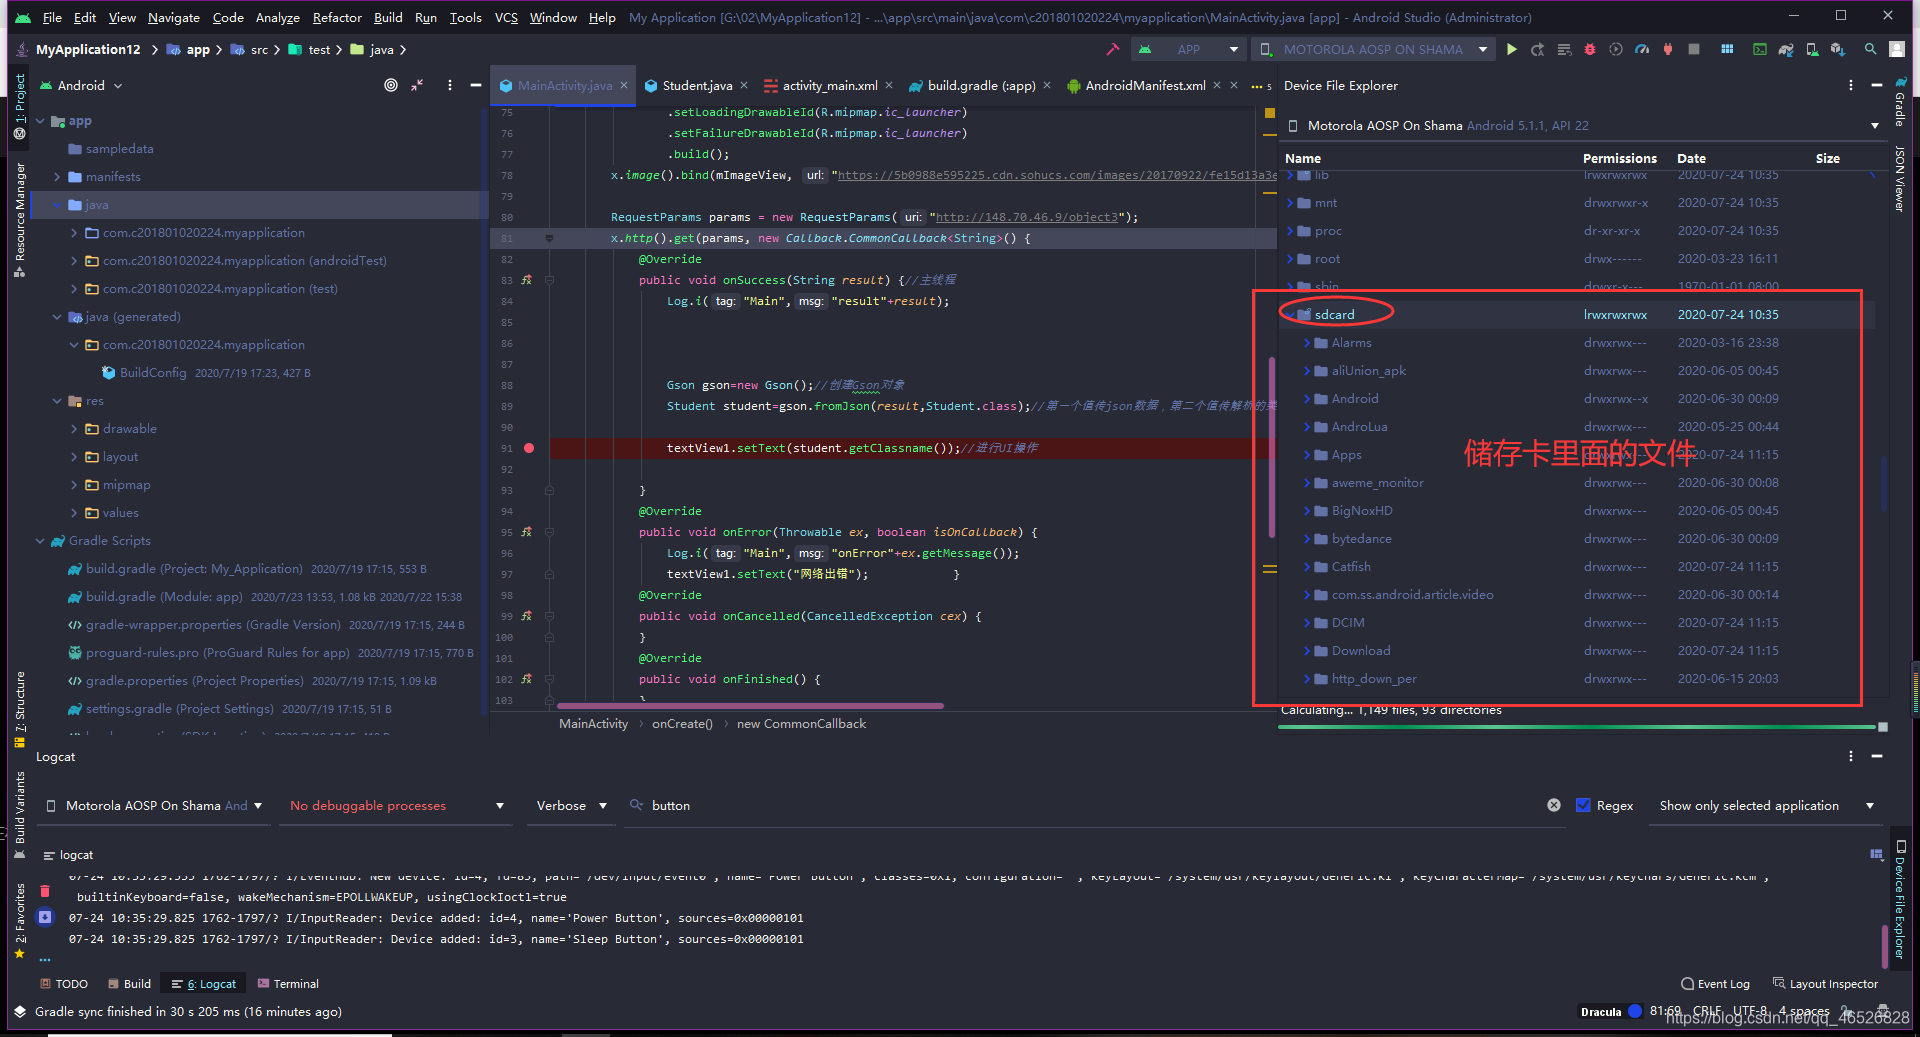Open Project panel options three-dot menu

449,85
